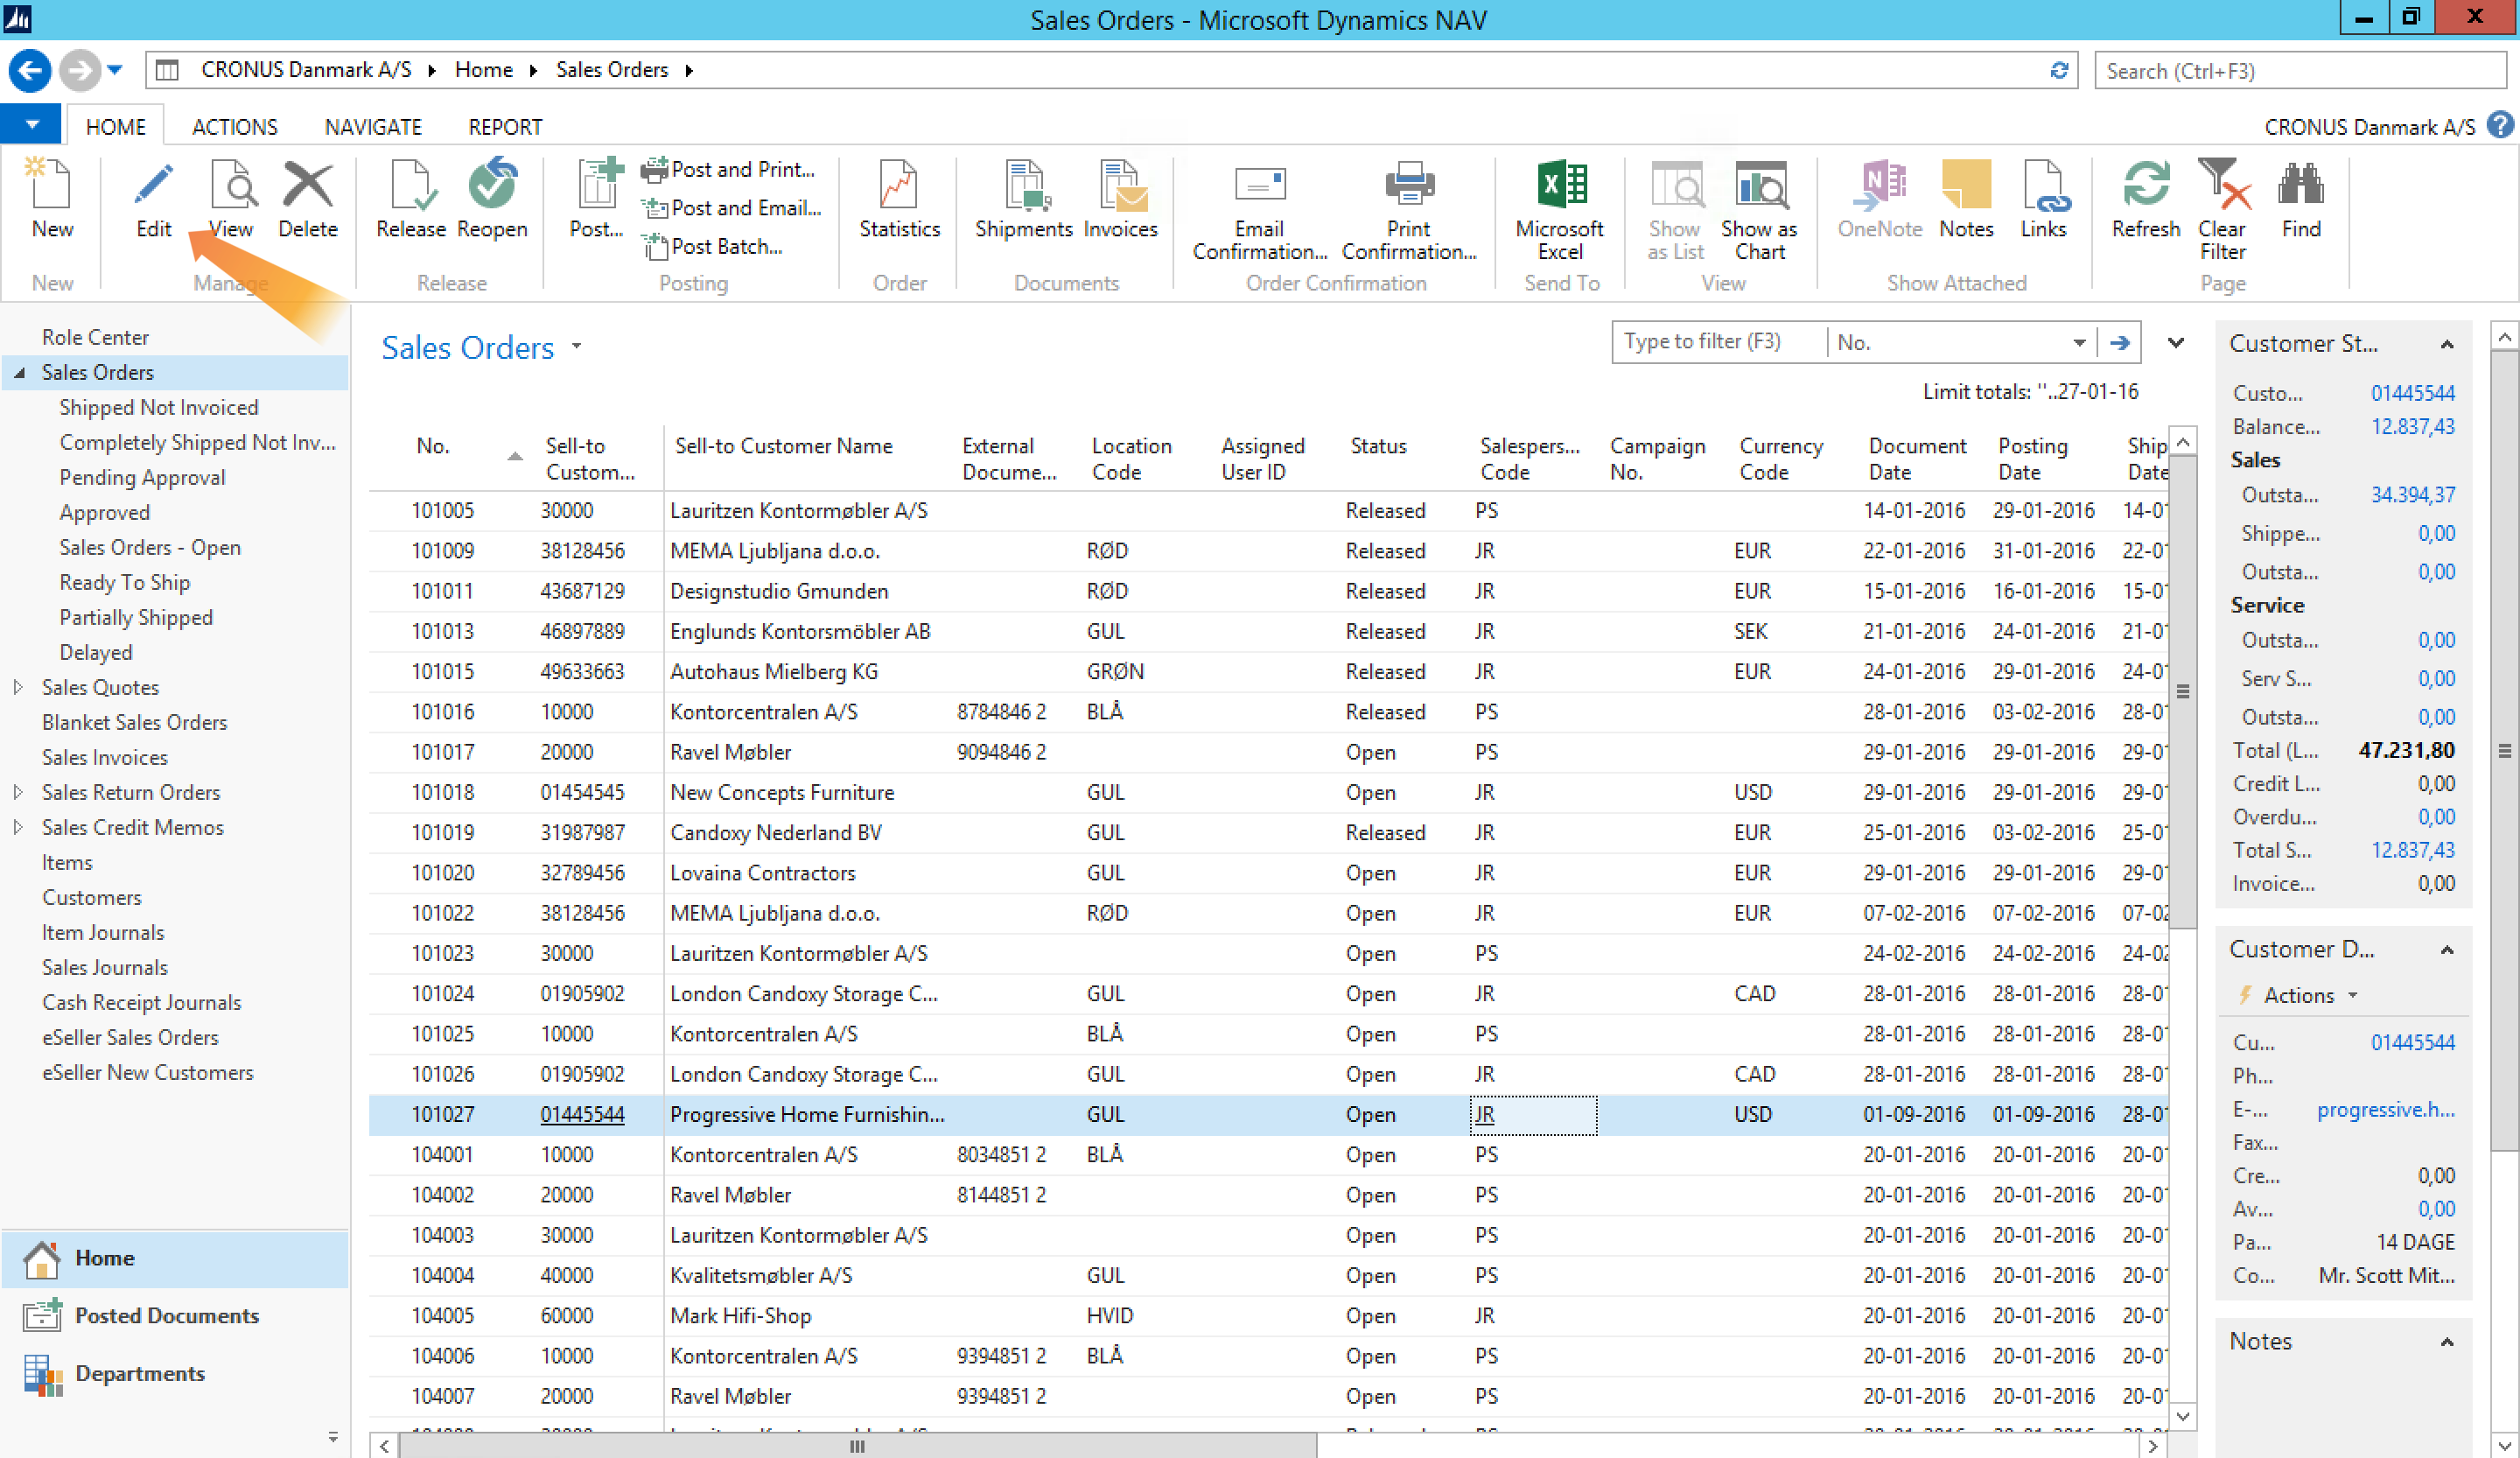
Task: Open the No. filter field dropdown
Action: (x=2079, y=343)
